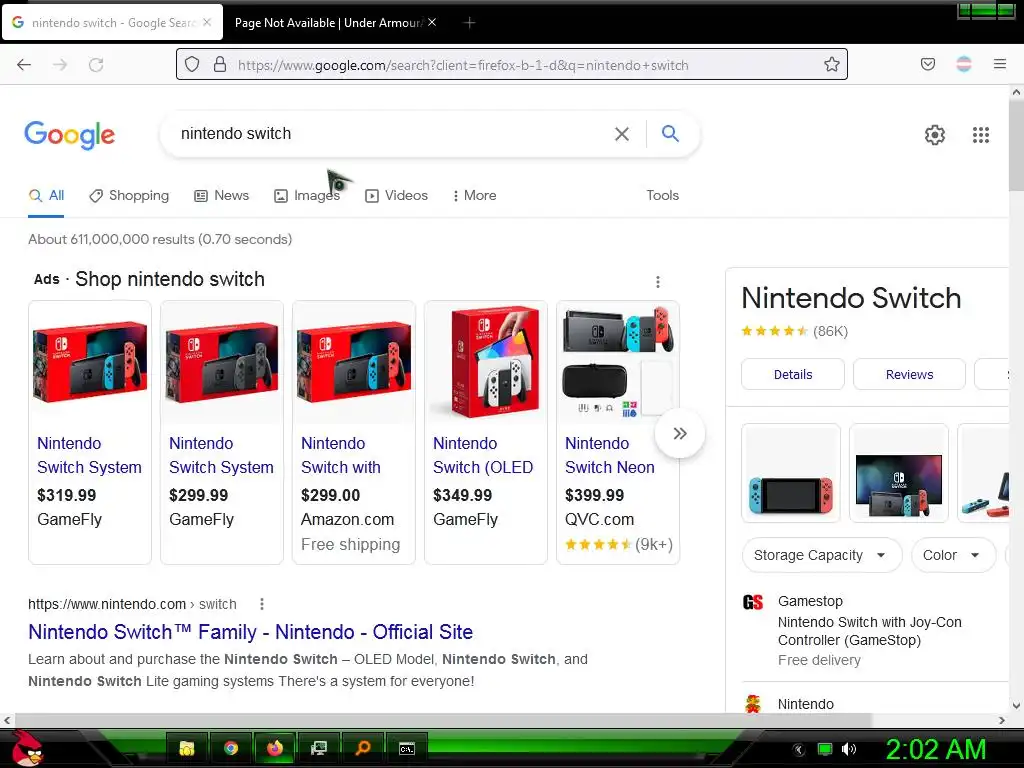Click the knowledge panel Switch tablet thumbnail
Image resolution: width=1024 pixels, height=768 pixels.
791,473
